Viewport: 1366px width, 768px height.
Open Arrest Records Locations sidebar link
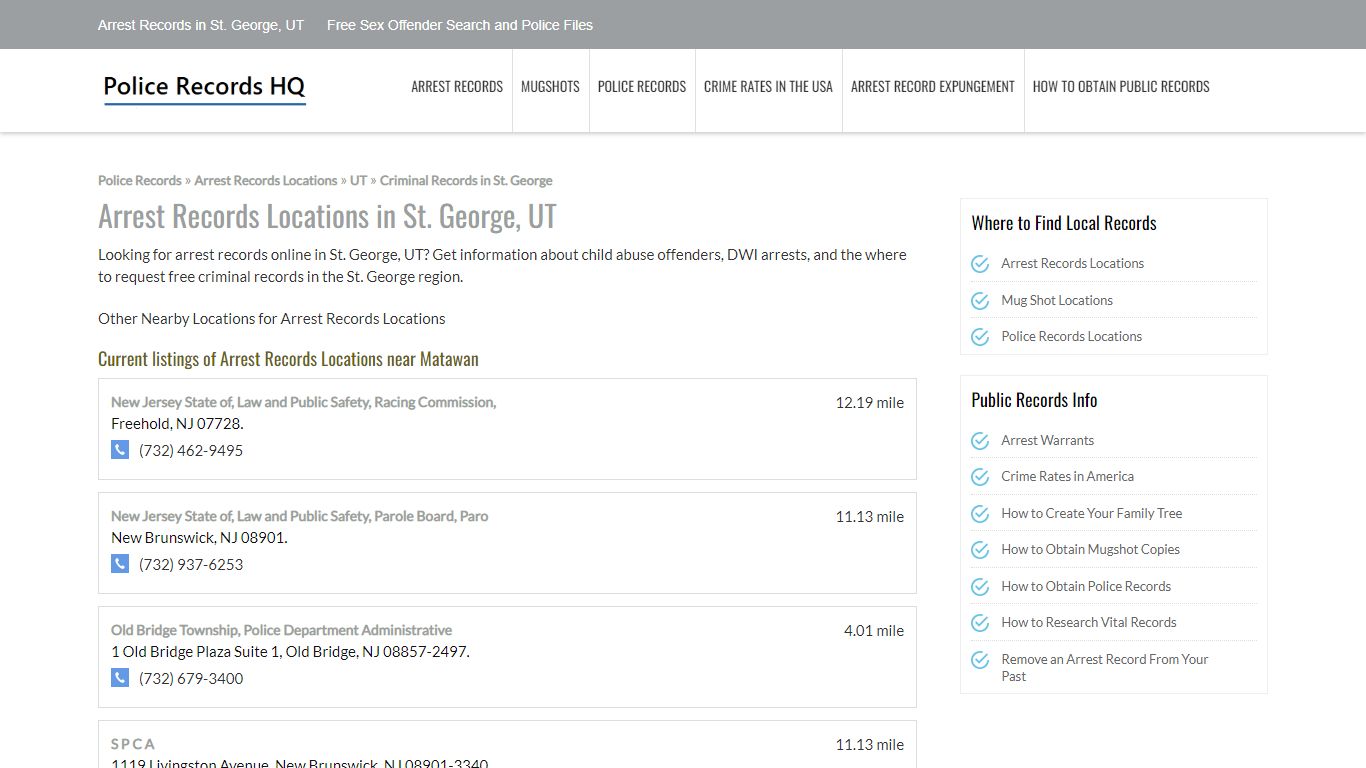pyautogui.click(x=1072, y=264)
